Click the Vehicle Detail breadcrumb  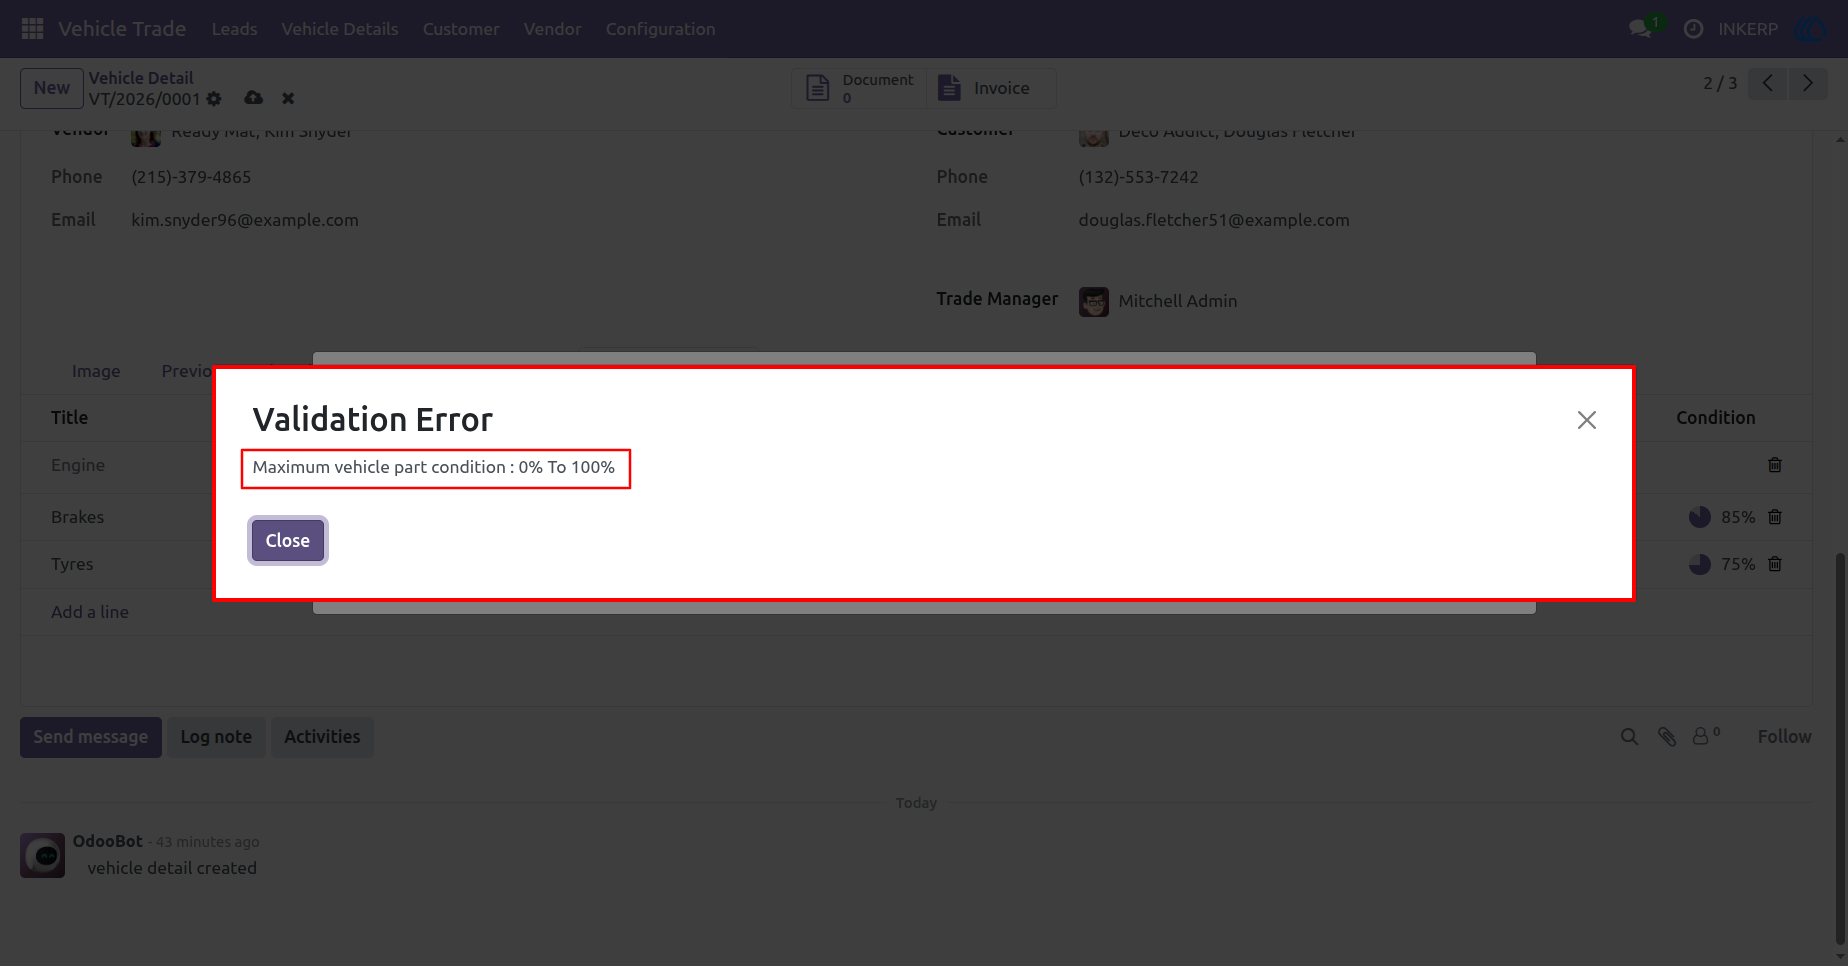(141, 78)
